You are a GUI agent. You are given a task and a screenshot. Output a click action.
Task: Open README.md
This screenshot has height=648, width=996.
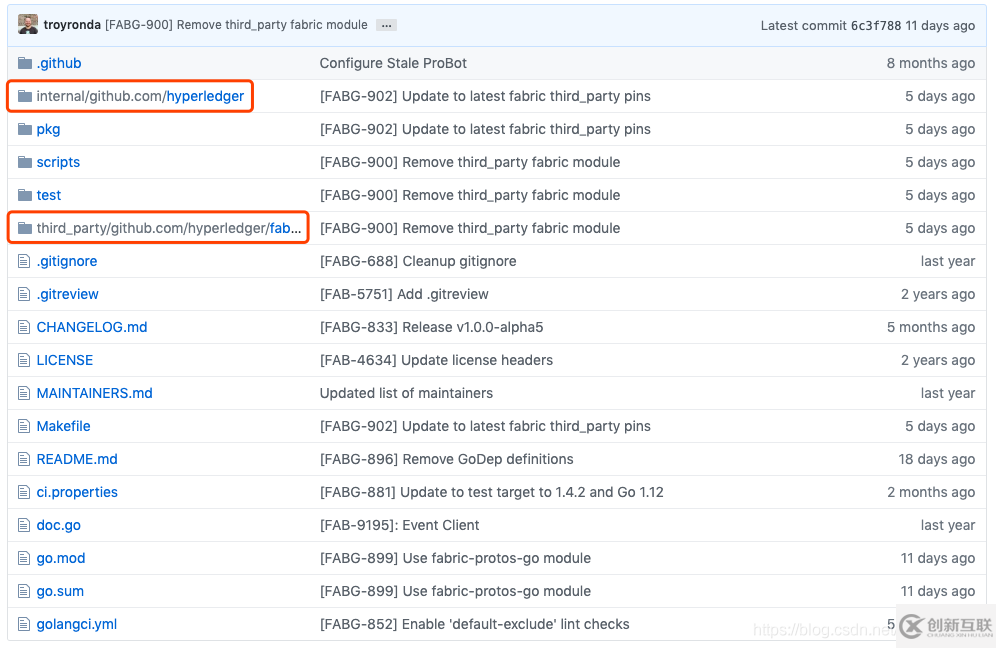[x=77, y=459]
